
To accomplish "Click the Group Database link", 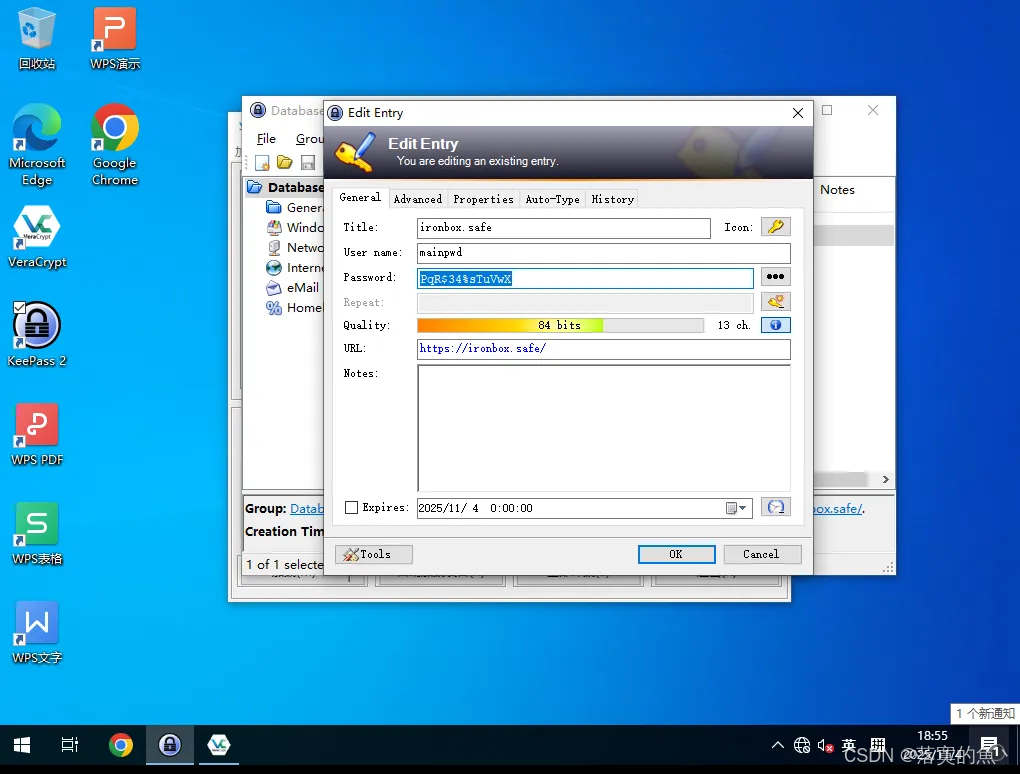I will tap(306, 509).
